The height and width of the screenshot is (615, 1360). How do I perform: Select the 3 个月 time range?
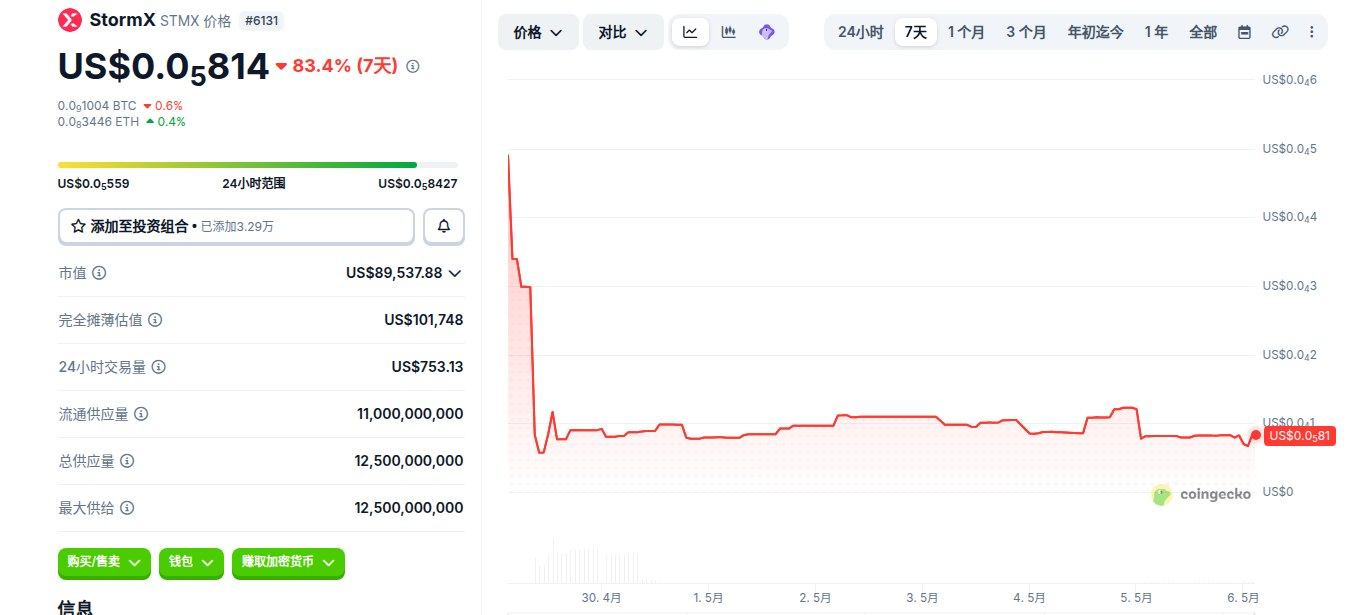coord(1026,32)
